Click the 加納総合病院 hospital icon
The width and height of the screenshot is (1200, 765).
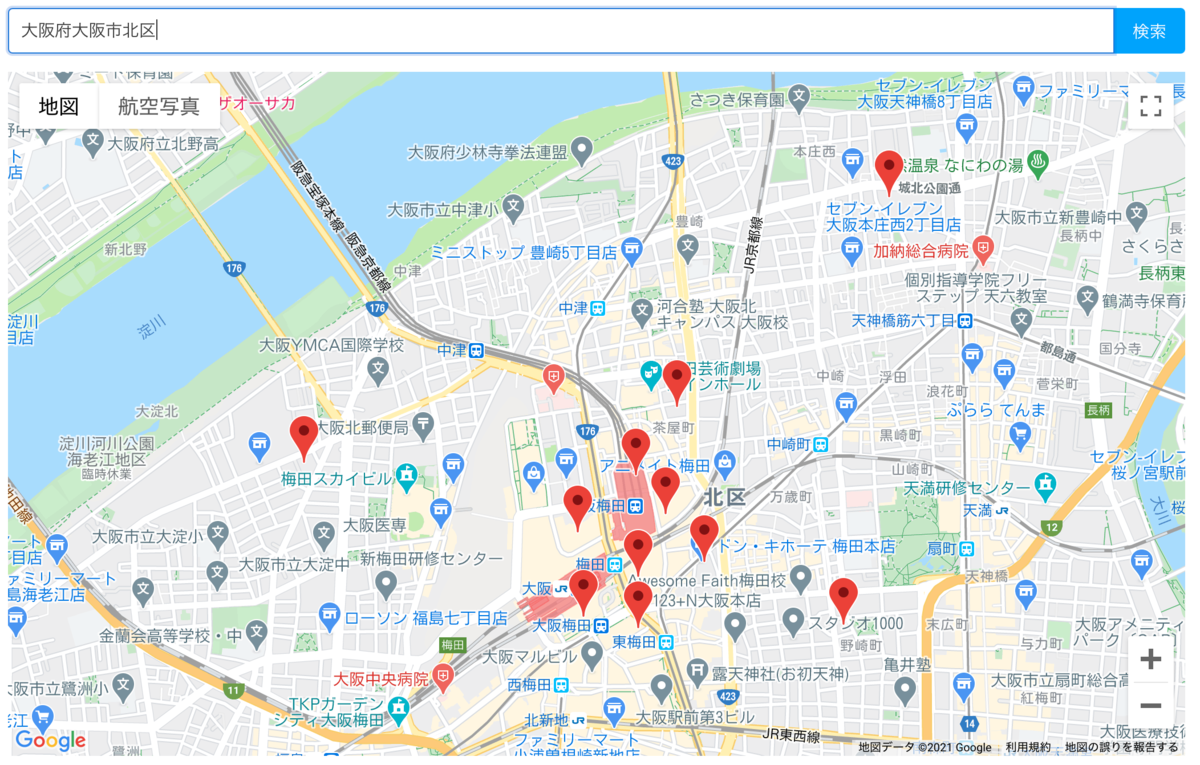pyautogui.click(x=984, y=249)
